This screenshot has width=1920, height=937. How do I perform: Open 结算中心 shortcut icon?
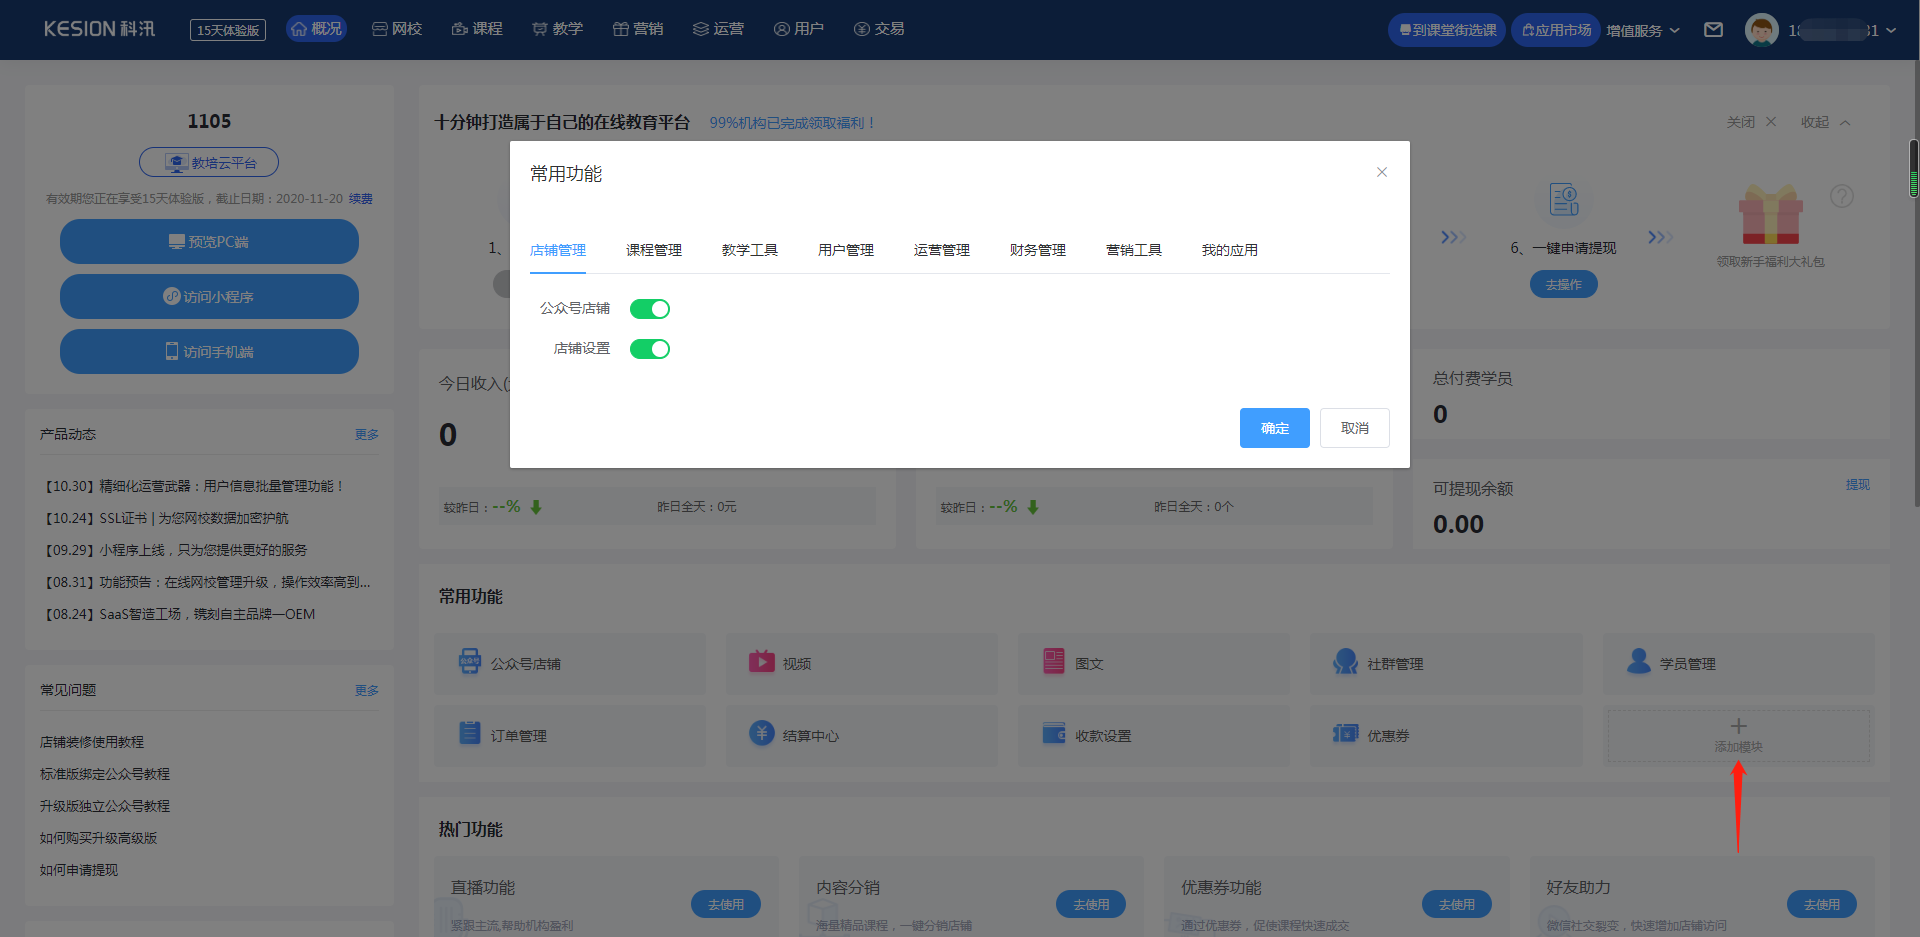tap(762, 733)
